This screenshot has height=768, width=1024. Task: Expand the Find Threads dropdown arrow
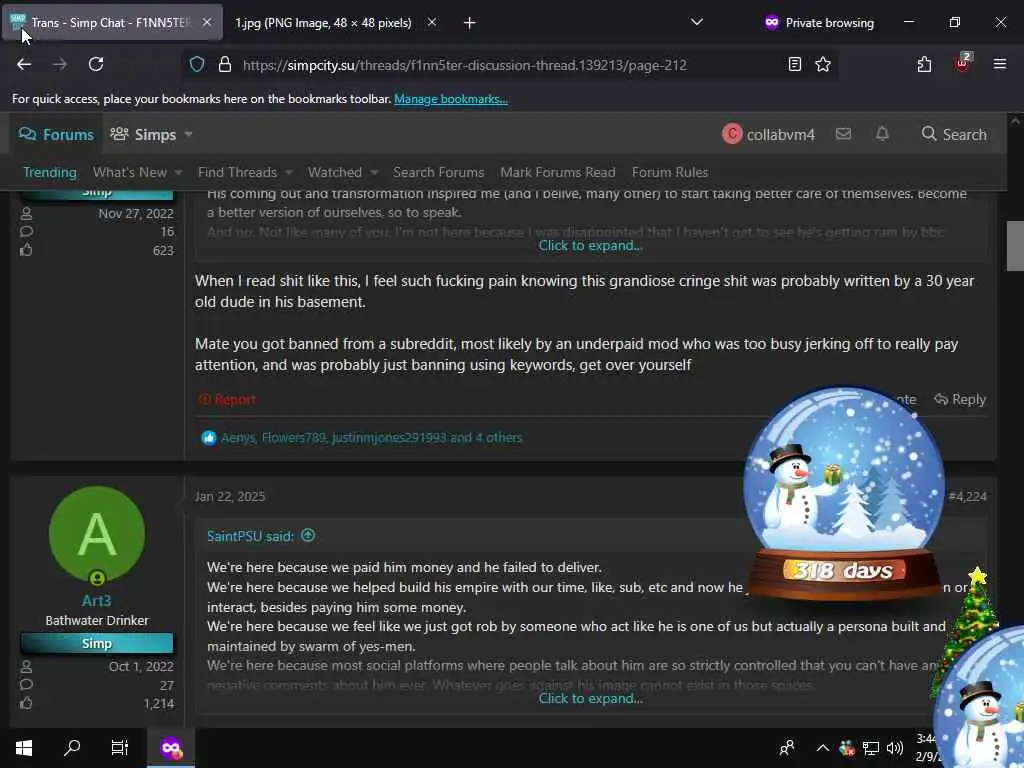coord(289,172)
